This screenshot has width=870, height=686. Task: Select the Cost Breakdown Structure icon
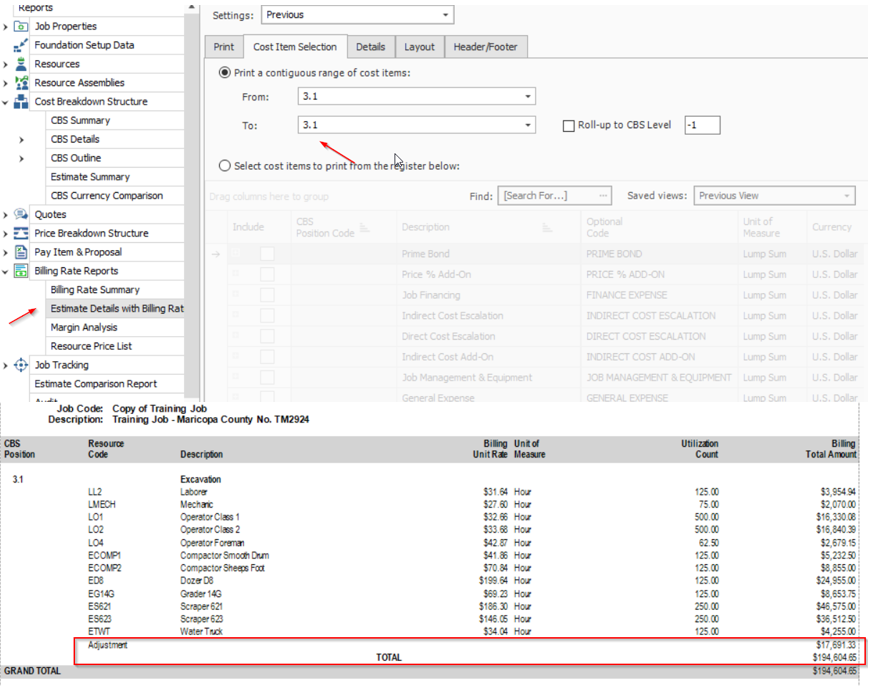coord(21,101)
